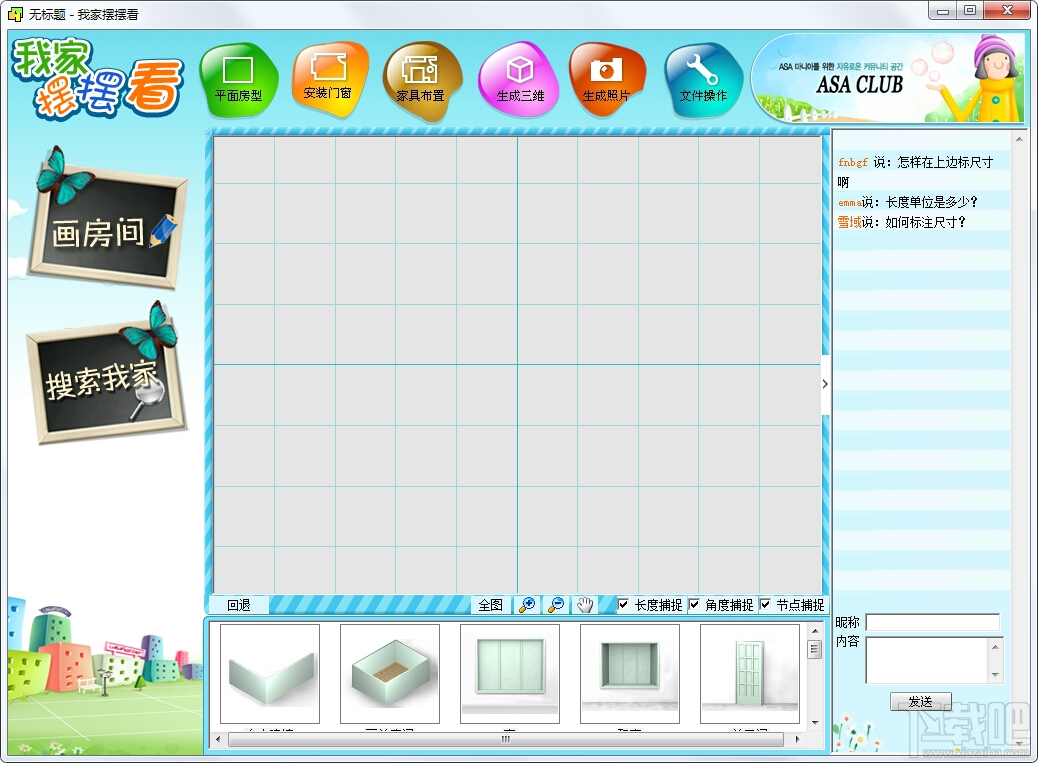Screen dimensions: 1038x763
Task: Click the zoom in magnifier icon
Action: 527,605
